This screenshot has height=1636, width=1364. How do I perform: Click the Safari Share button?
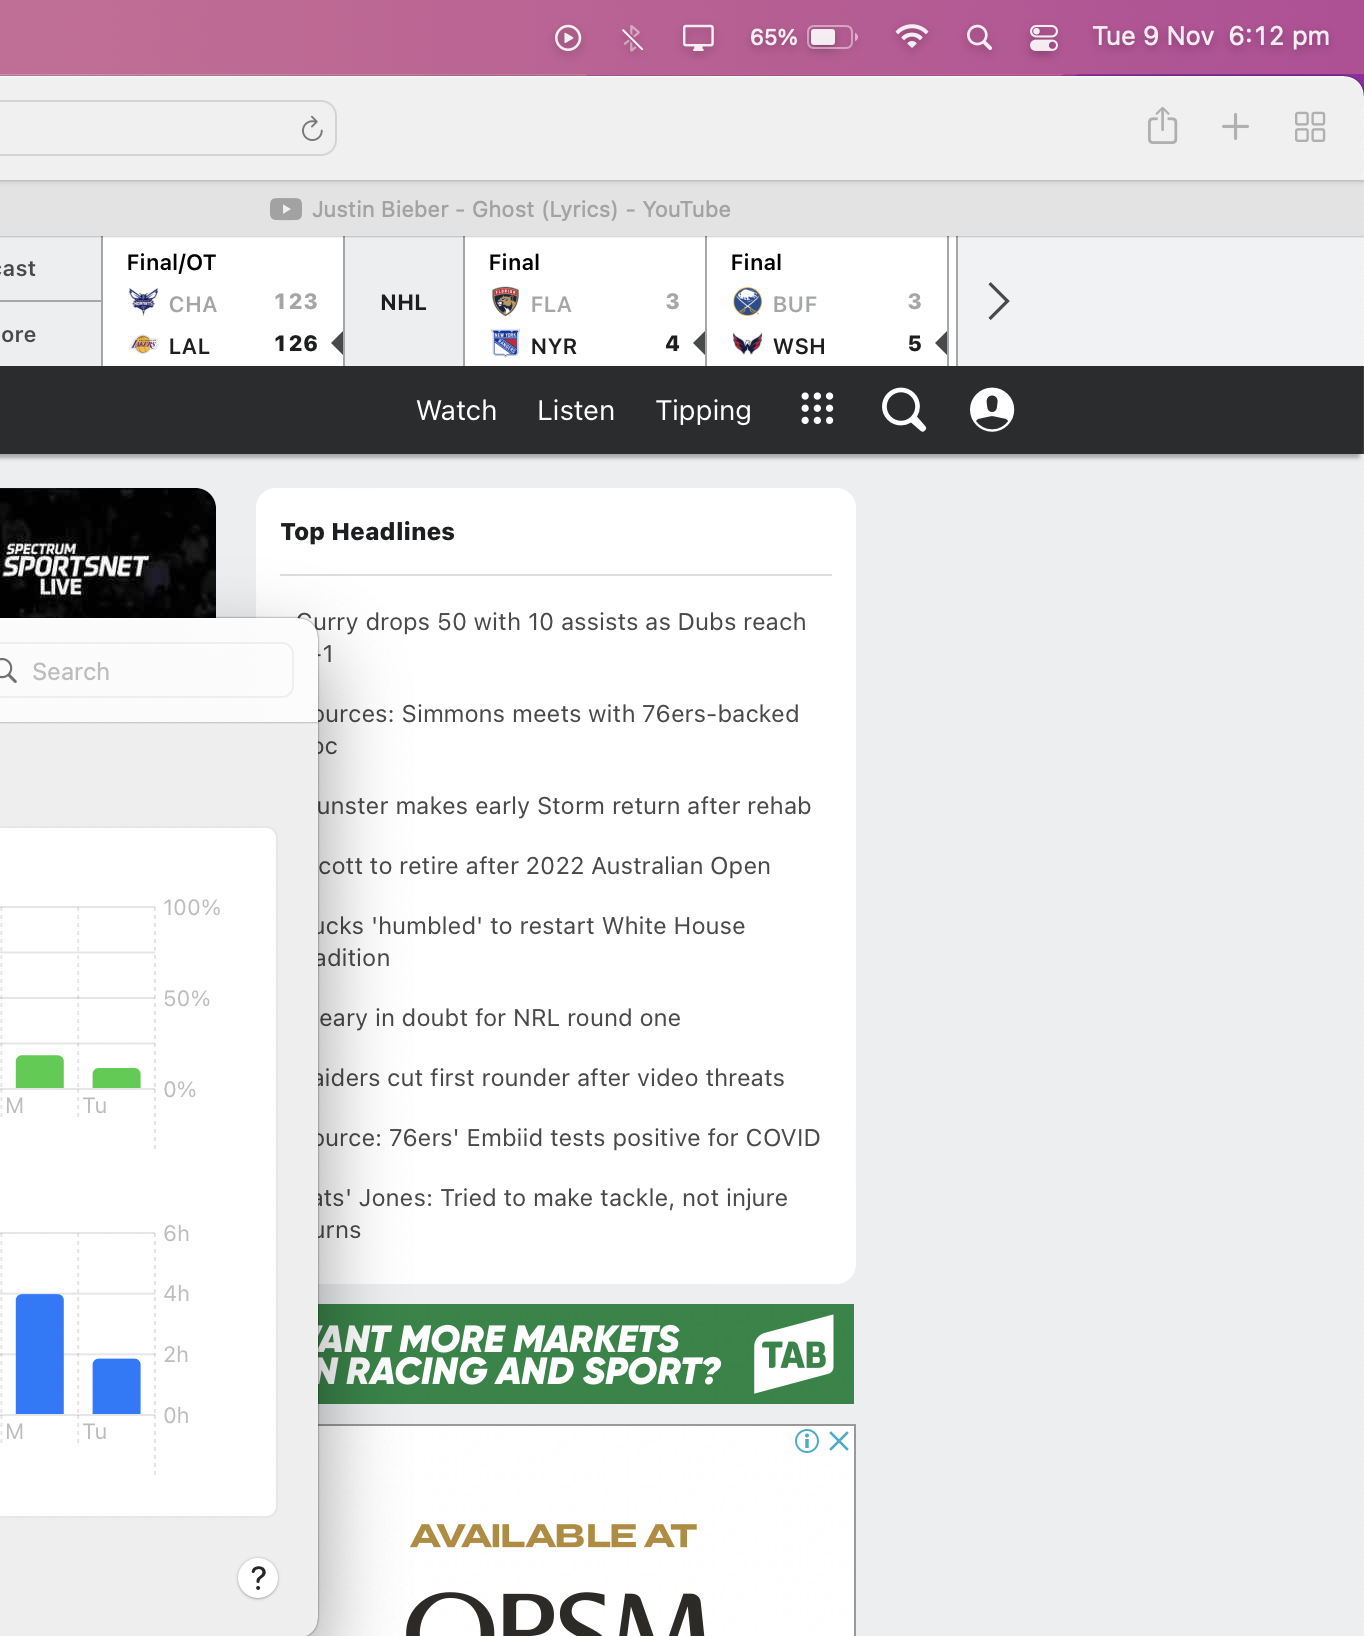click(1162, 126)
